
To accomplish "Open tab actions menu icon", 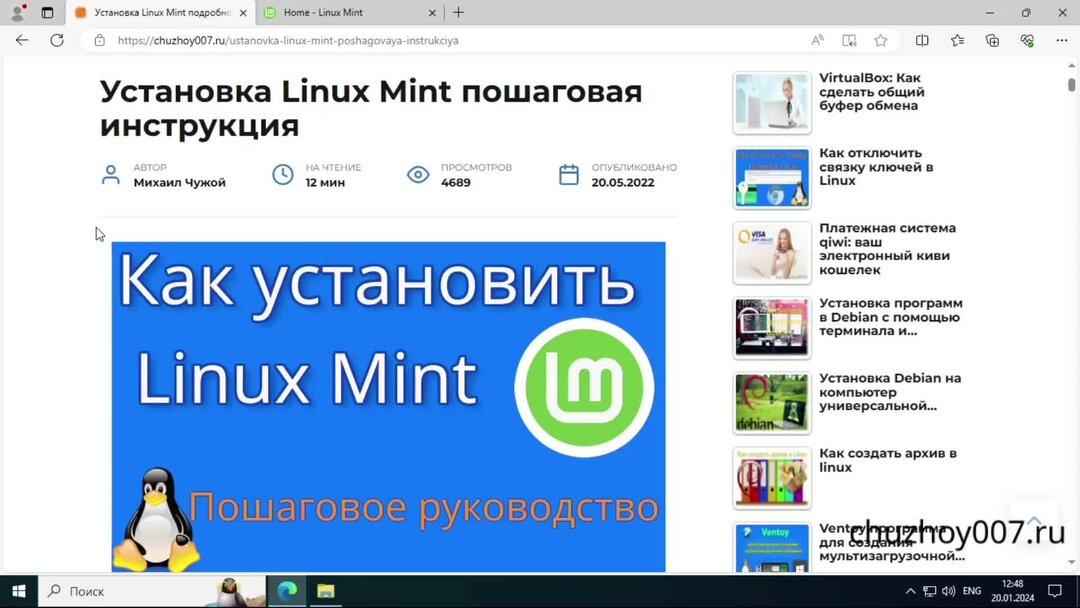I will tap(47, 12).
